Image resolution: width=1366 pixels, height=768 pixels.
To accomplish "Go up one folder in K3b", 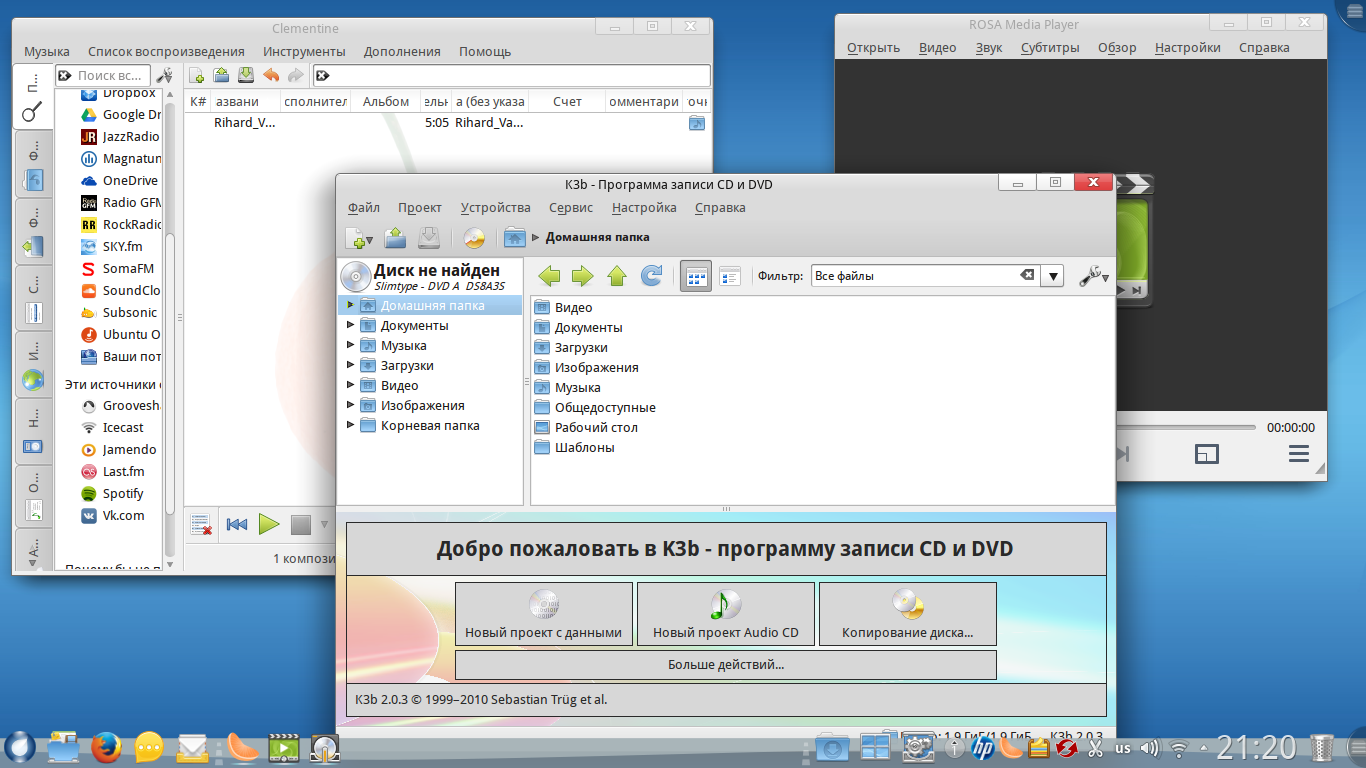I will pyautogui.click(x=617, y=276).
